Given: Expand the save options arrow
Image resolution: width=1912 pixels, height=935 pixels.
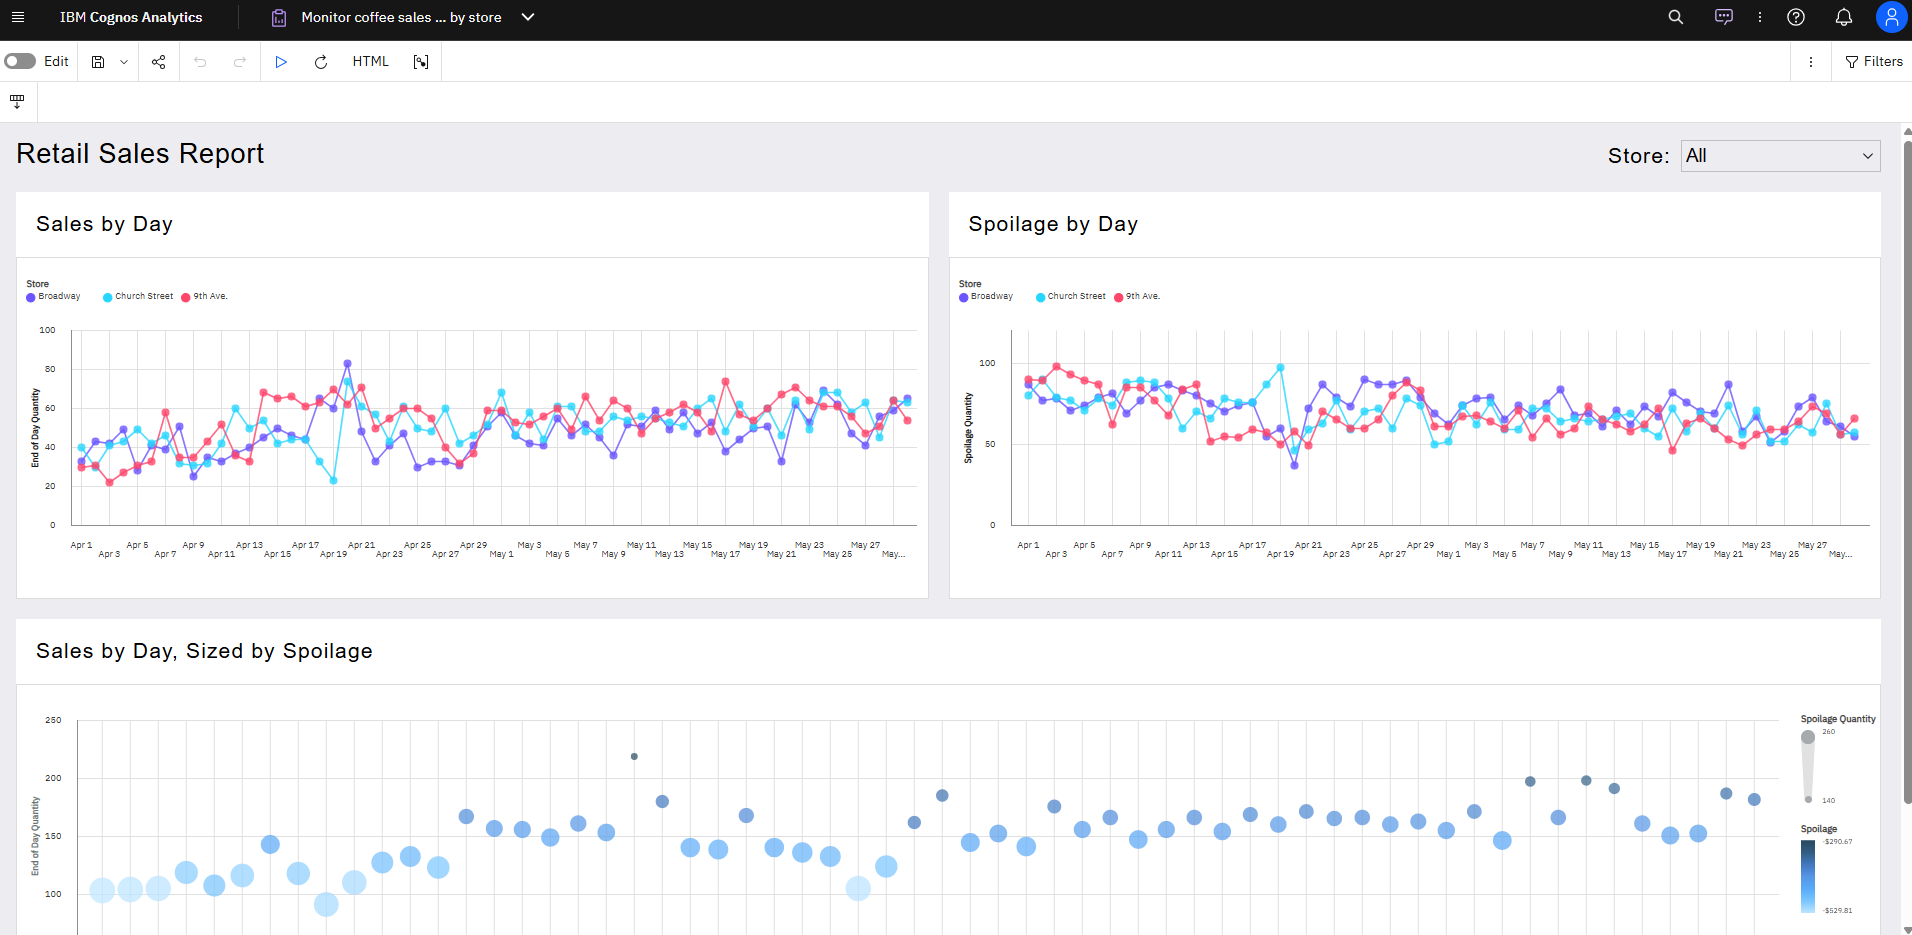Looking at the screenshot, I should pyautogui.click(x=124, y=62).
